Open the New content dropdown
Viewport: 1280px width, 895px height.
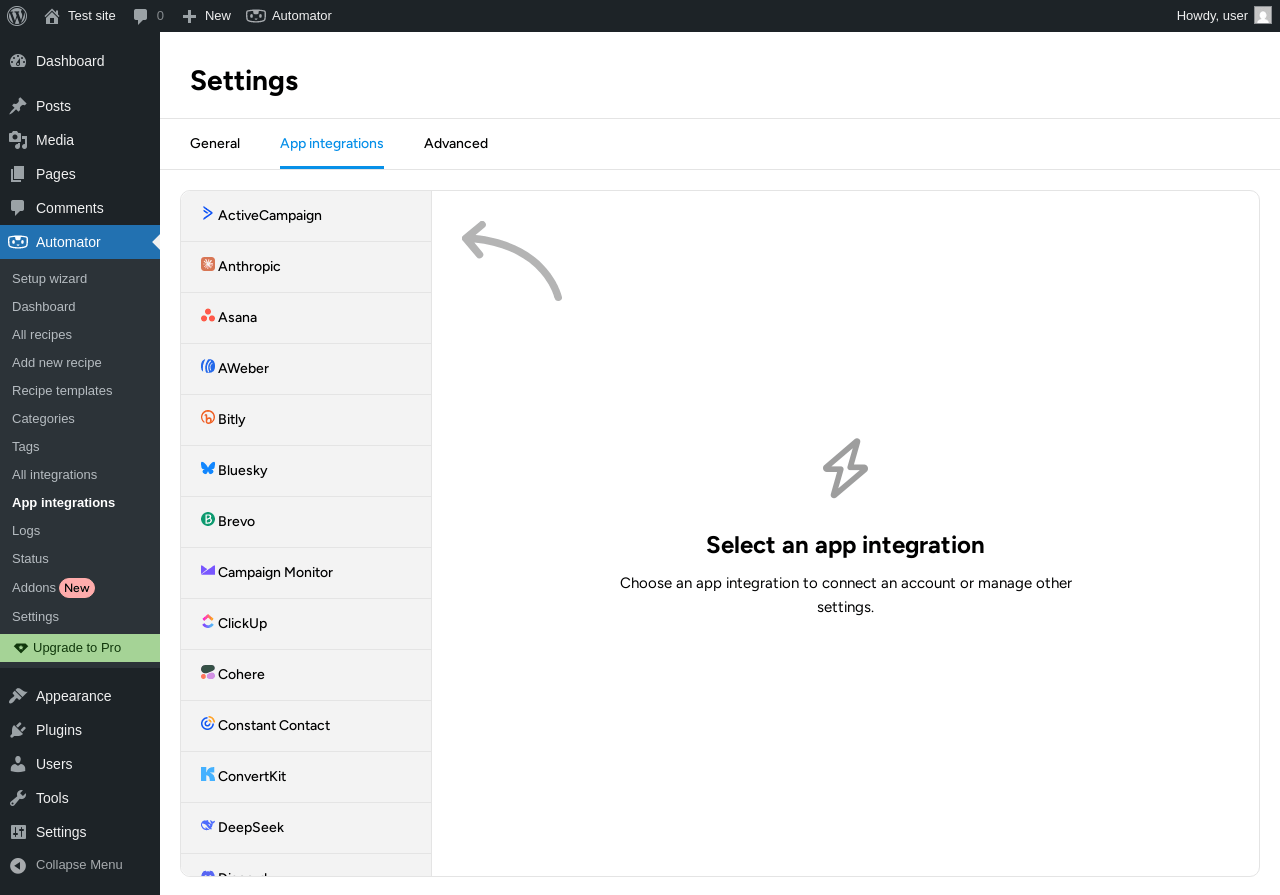point(206,16)
